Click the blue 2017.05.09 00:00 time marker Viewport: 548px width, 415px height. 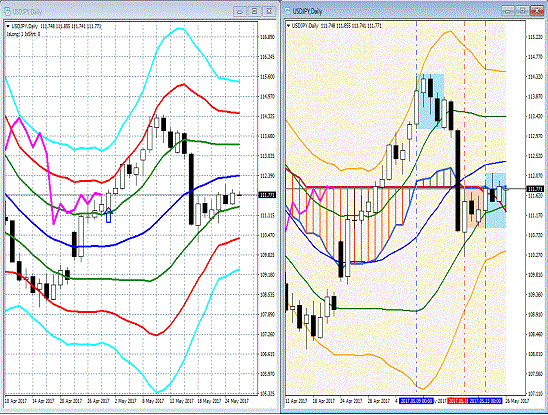[x=416, y=401]
